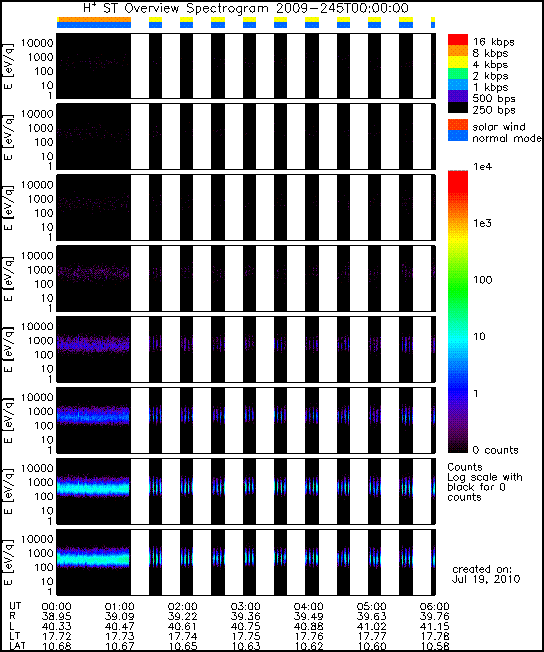Click the L value '40.75'
Image resolution: width=544 pixels, height=652 pixels.
(245, 626)
